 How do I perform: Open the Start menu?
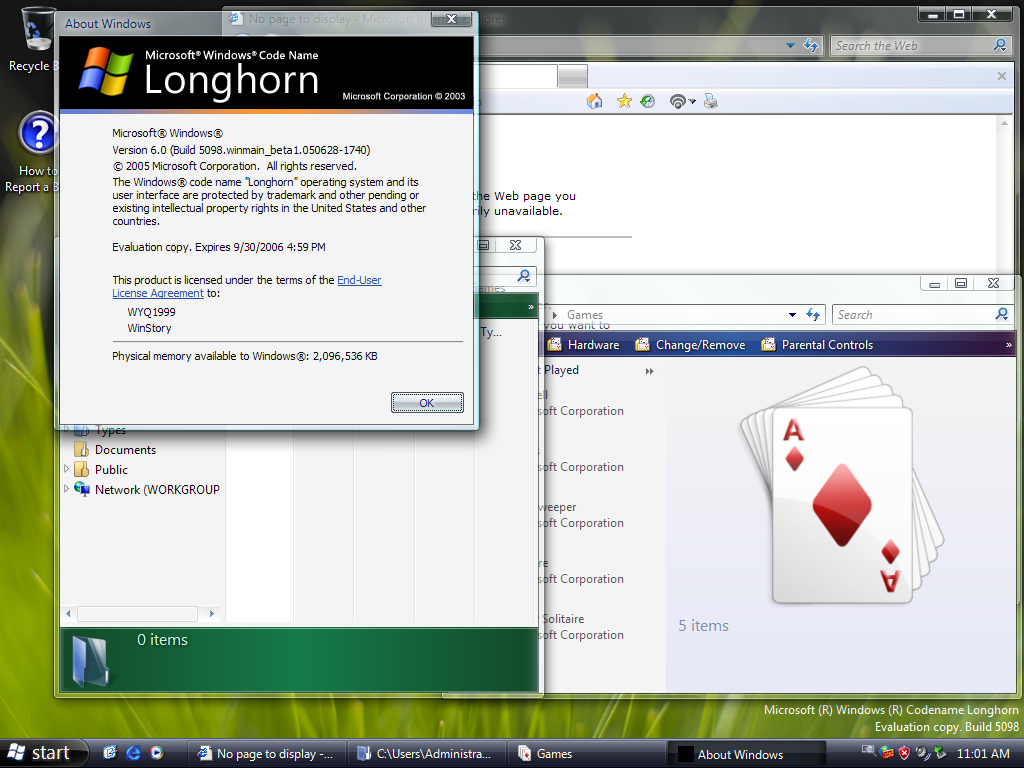tap(43, 754)
